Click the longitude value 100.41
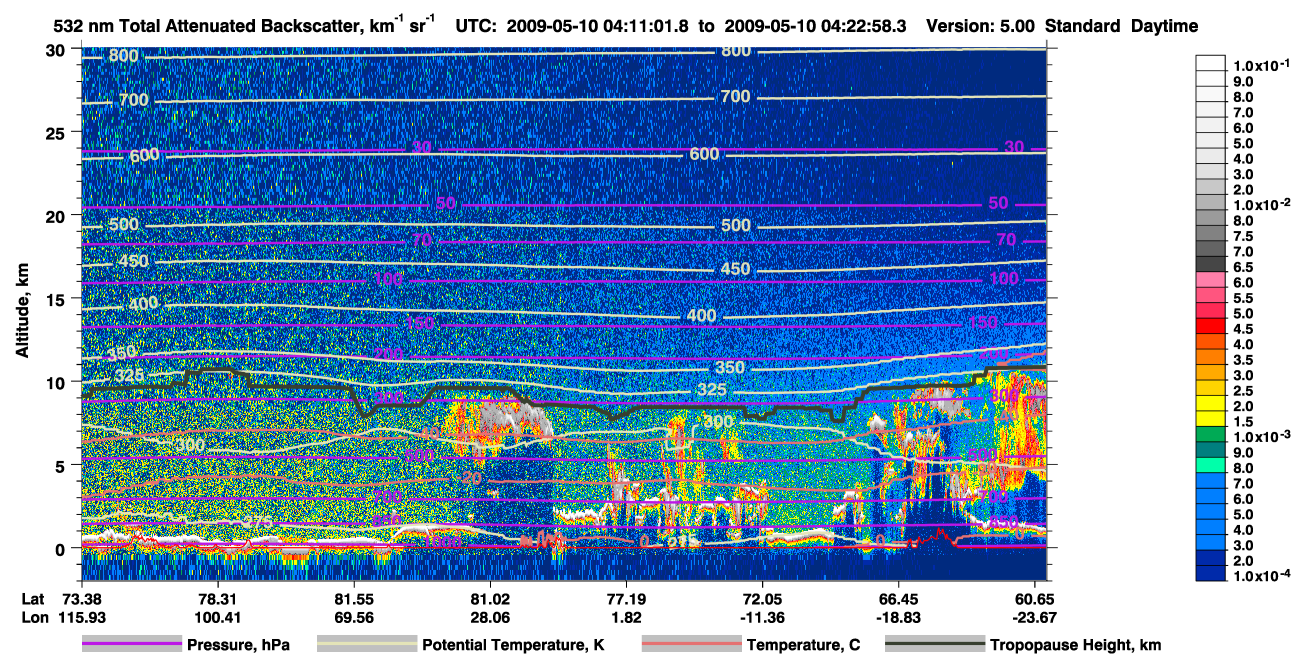Screen dimensions: 1300x667 tap(217, 617)
